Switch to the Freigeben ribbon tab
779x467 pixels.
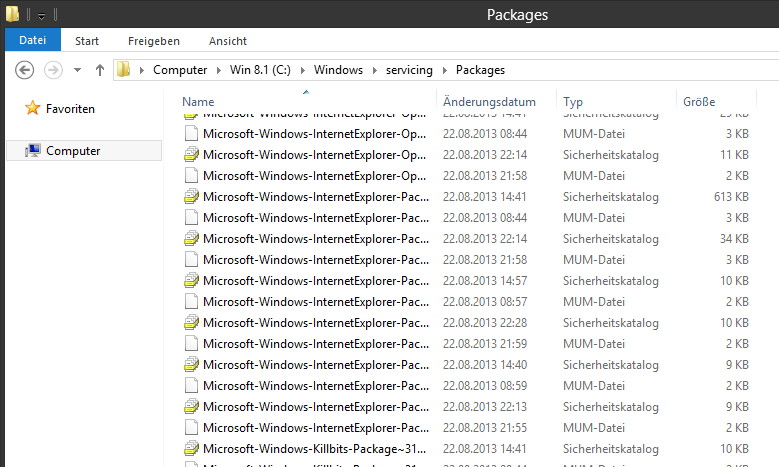point(154,41)
